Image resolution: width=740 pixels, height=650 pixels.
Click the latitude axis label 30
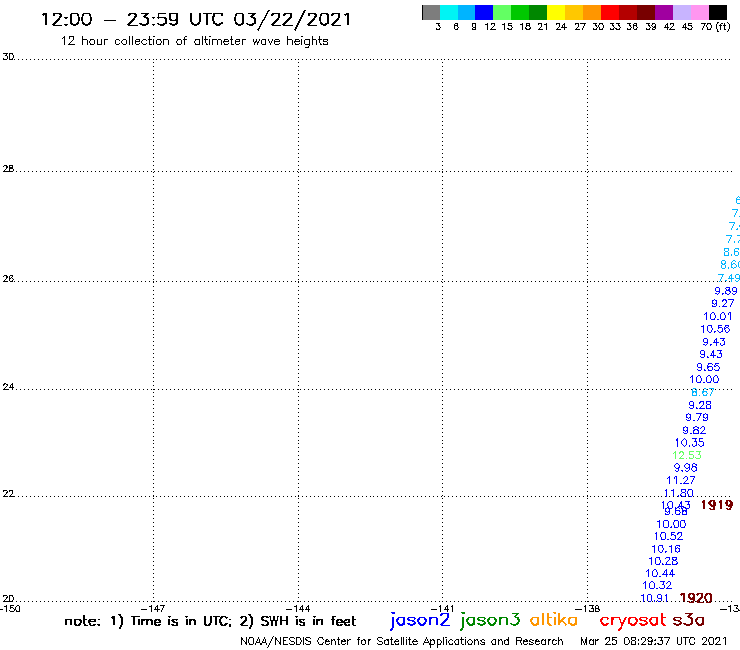click(x=8, y=57)
